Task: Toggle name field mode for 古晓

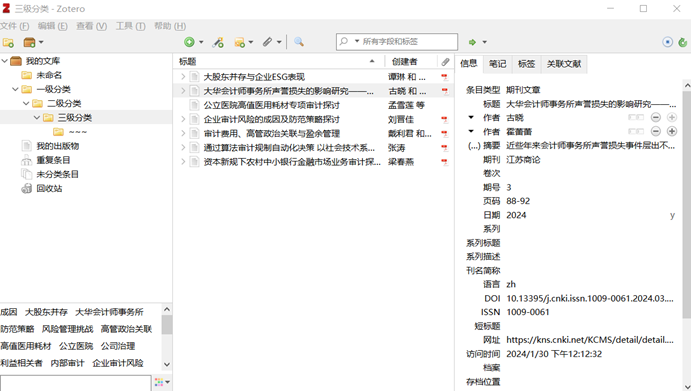Action: [x=636, y=117]
